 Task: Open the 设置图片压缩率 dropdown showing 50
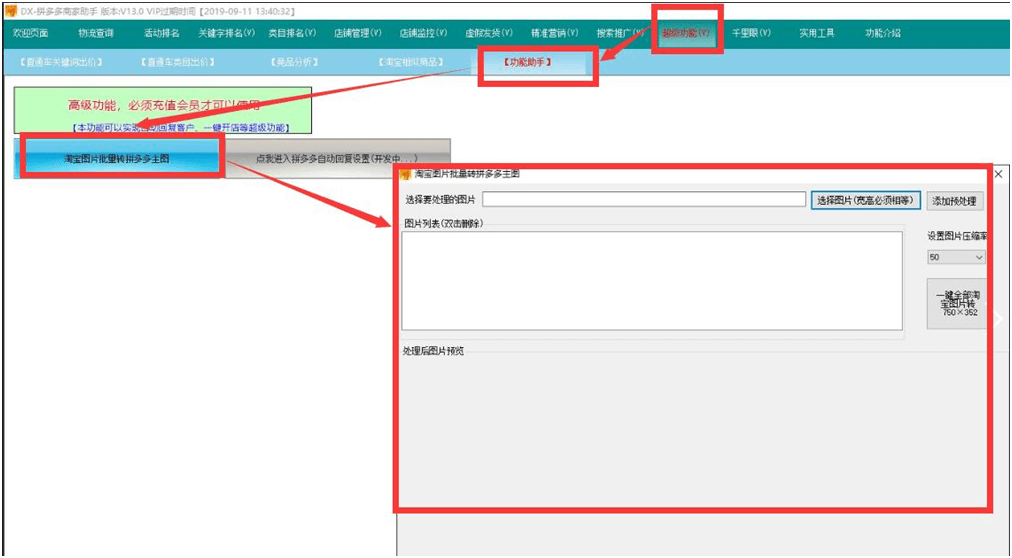click(956, 257)
